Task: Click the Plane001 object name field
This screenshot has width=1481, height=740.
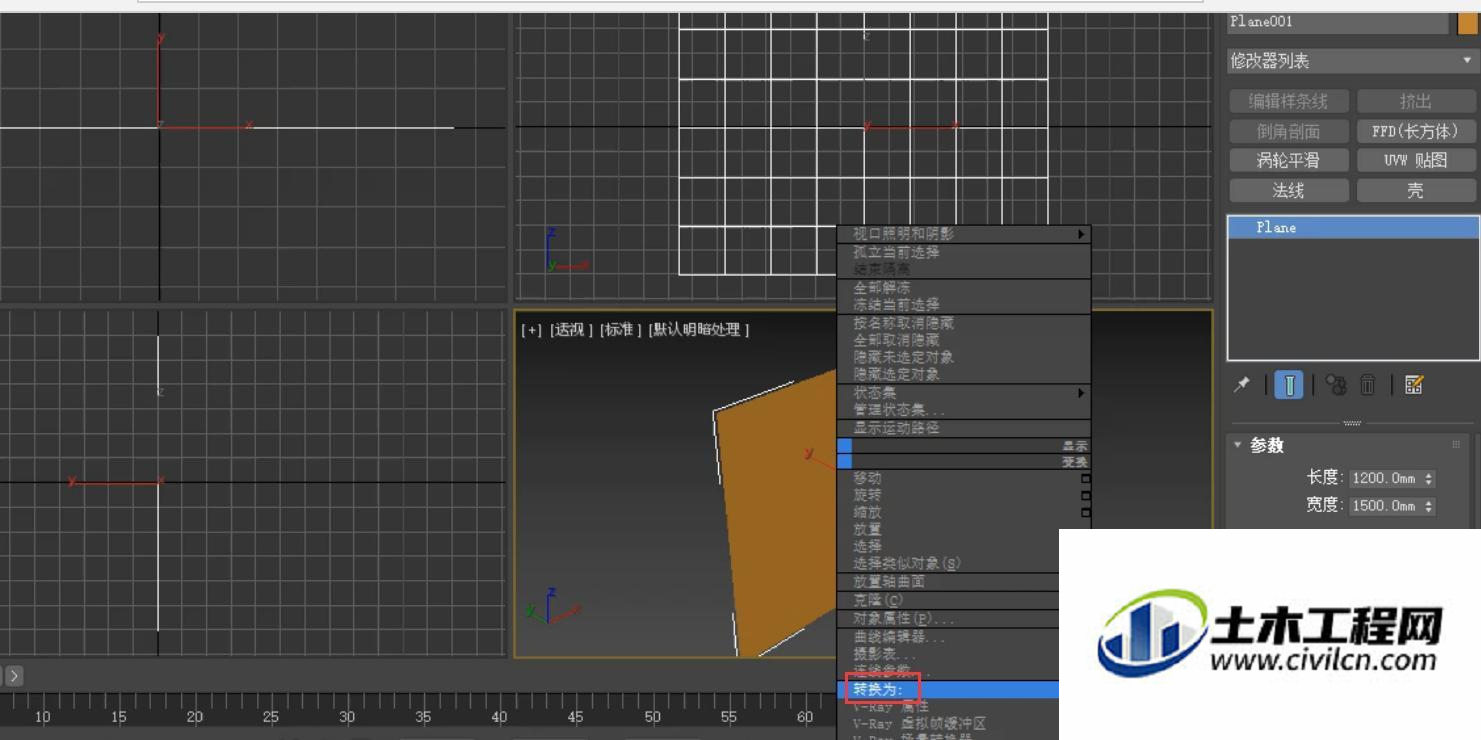Action: coord(1338,22)
